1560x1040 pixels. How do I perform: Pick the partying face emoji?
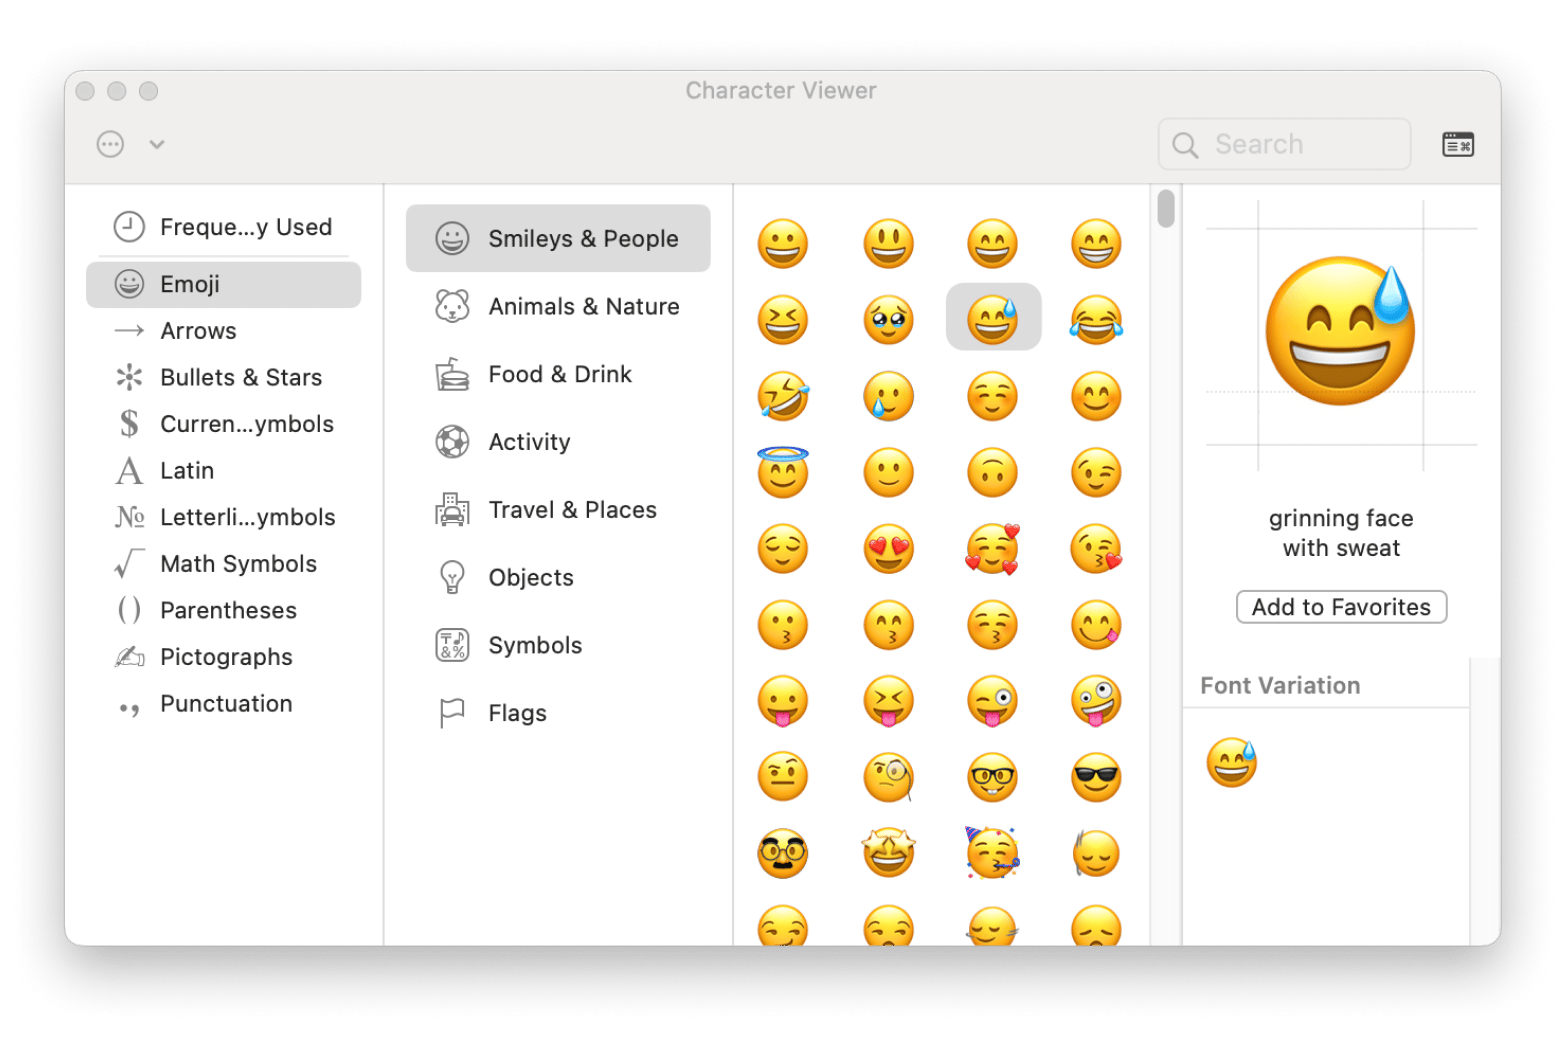point(992,854)
